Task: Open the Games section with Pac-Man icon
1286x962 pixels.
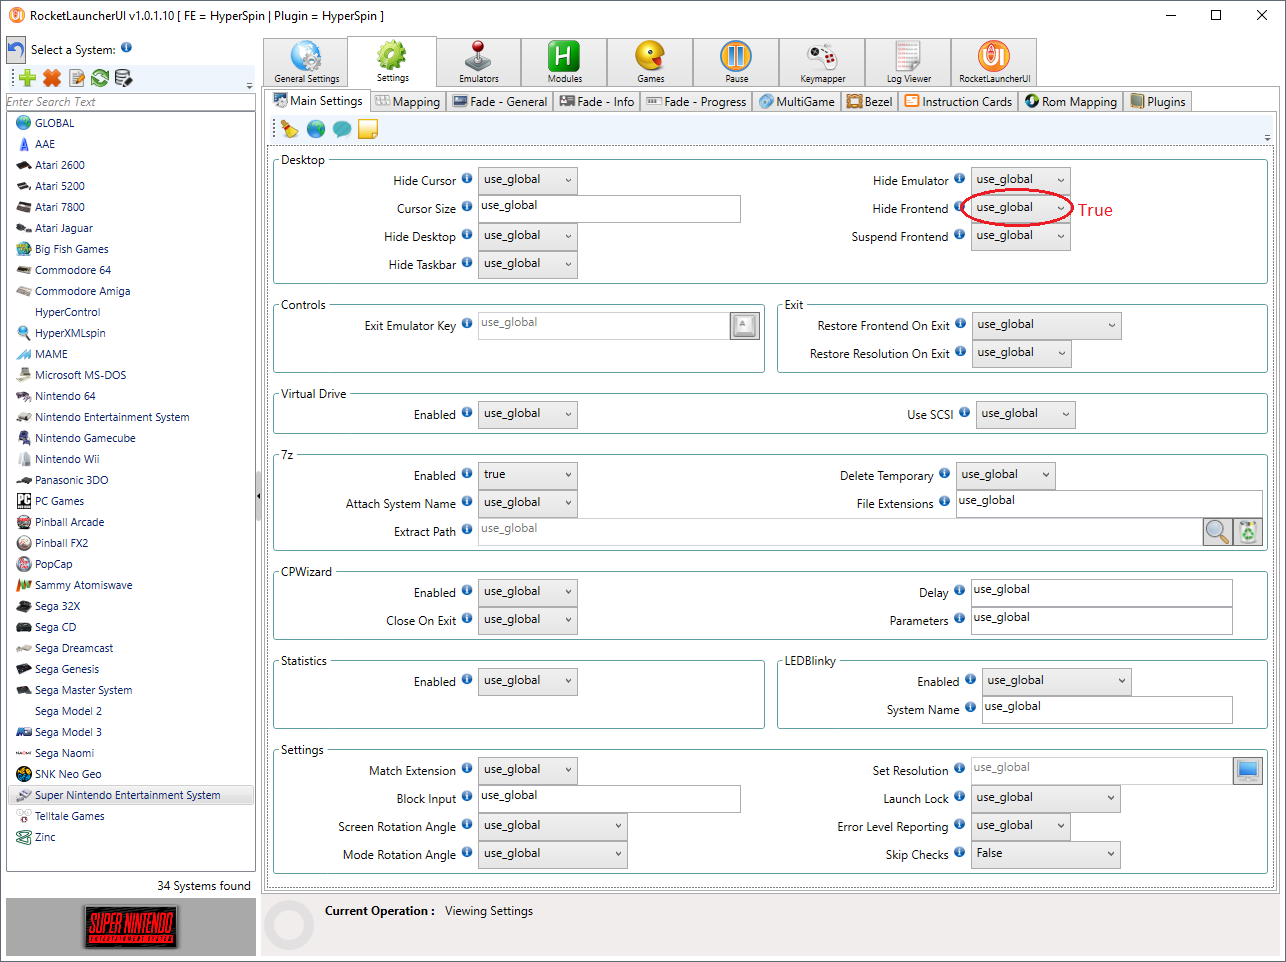Action: pos(650,62)
